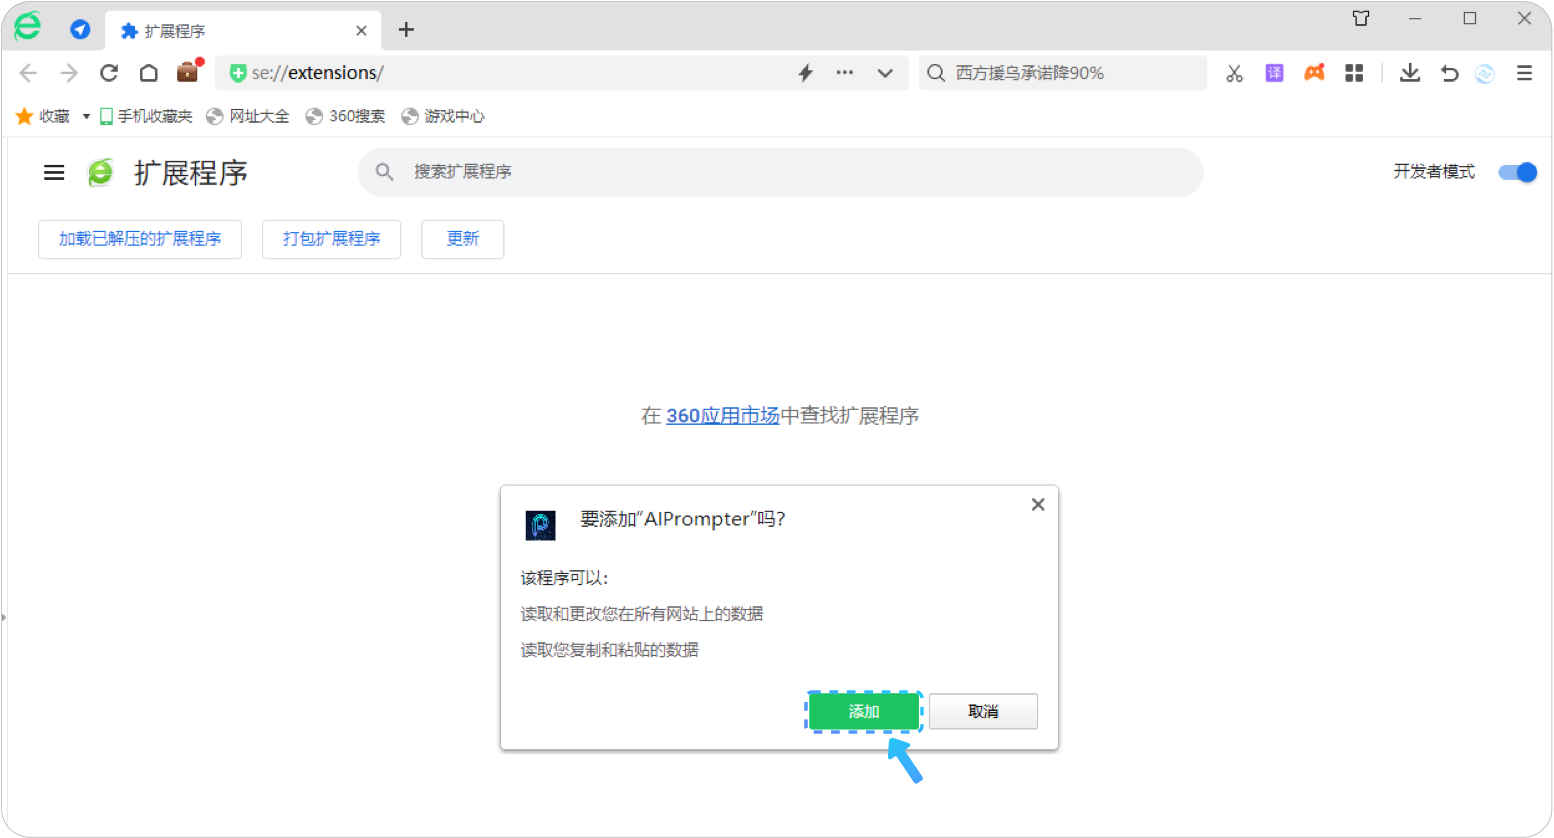
Task: Open 游戏中心 bookmark
Action: (x=443, y=116)
